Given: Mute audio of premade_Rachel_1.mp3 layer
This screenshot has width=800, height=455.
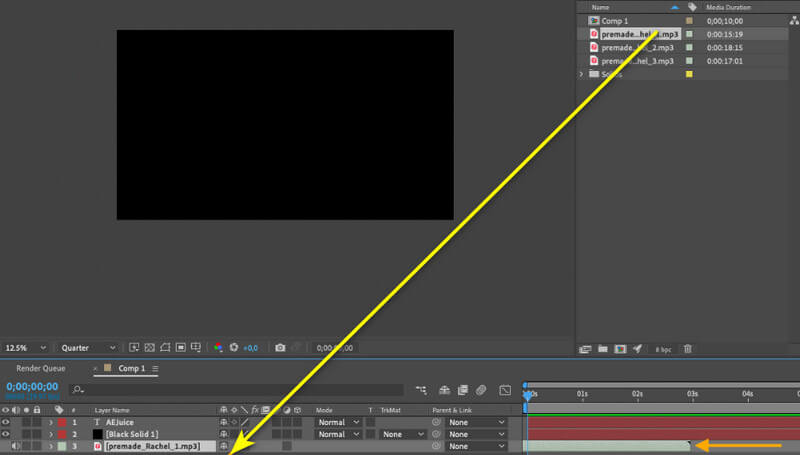Looking at the screenshot, I should (15, 446).
